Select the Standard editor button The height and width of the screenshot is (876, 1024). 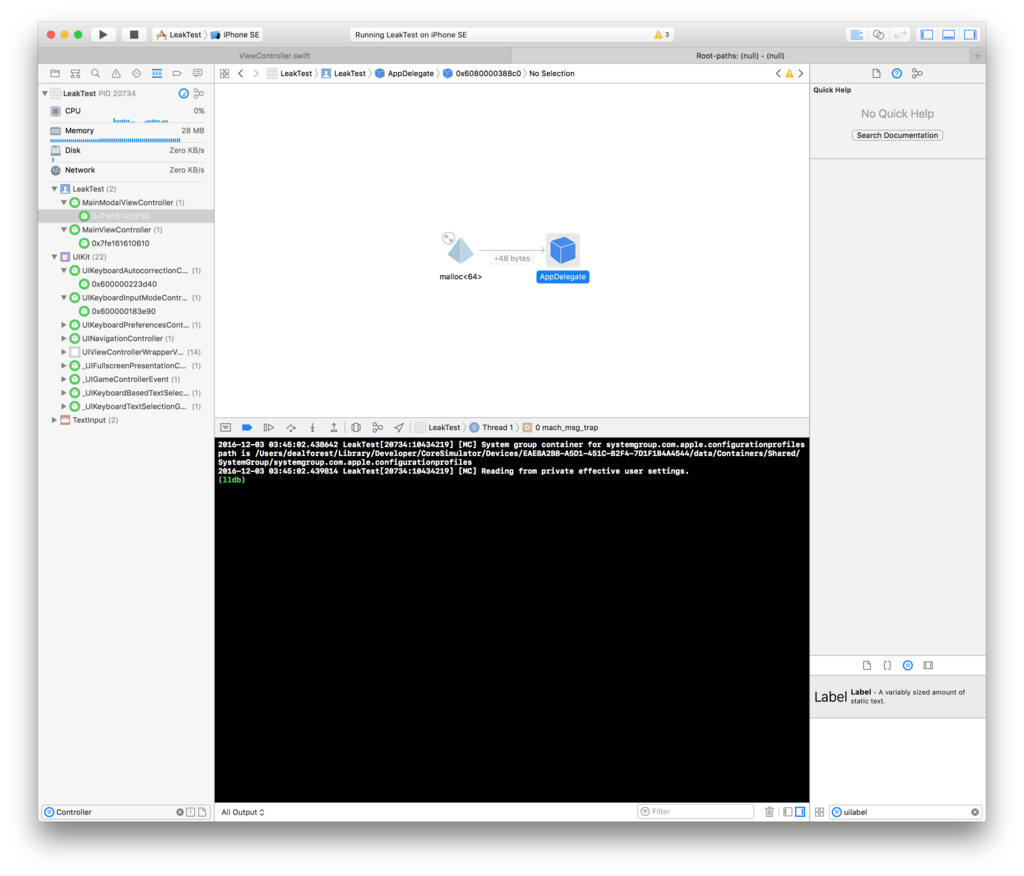tap(857, 35)
